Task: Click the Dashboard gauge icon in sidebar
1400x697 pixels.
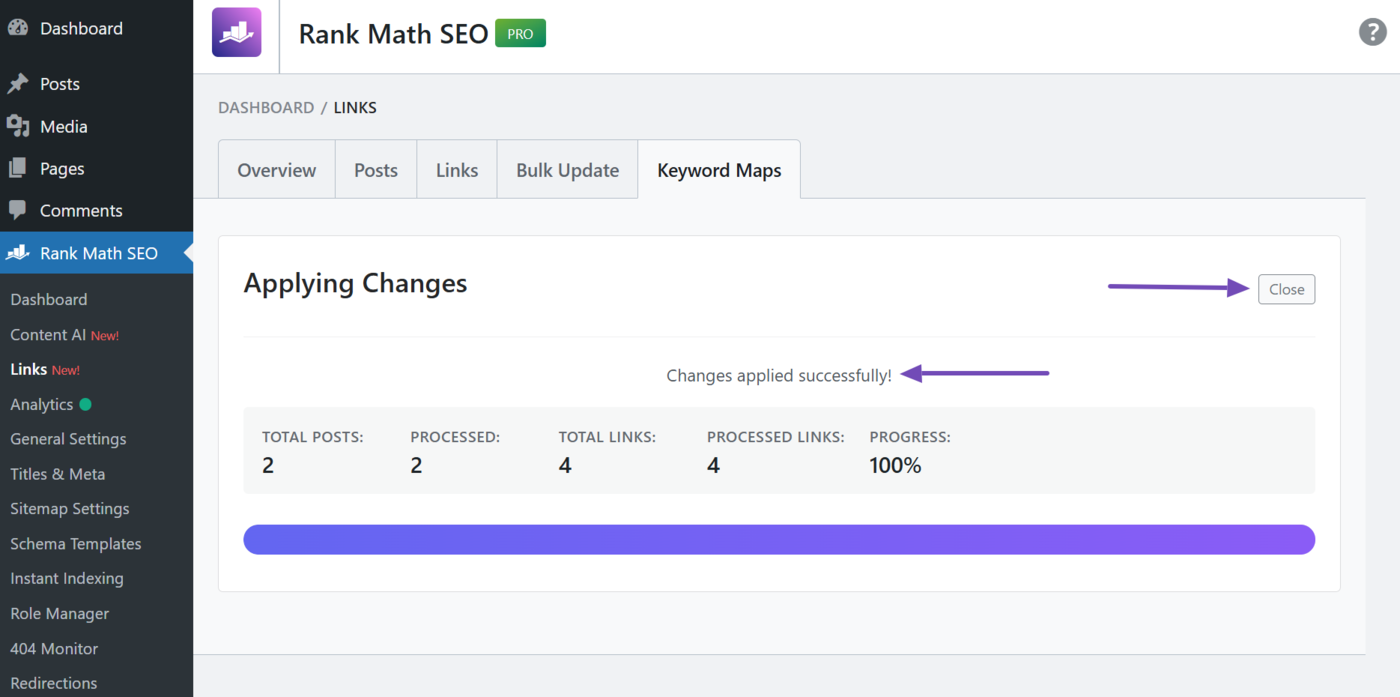Action: pos(18,29)
